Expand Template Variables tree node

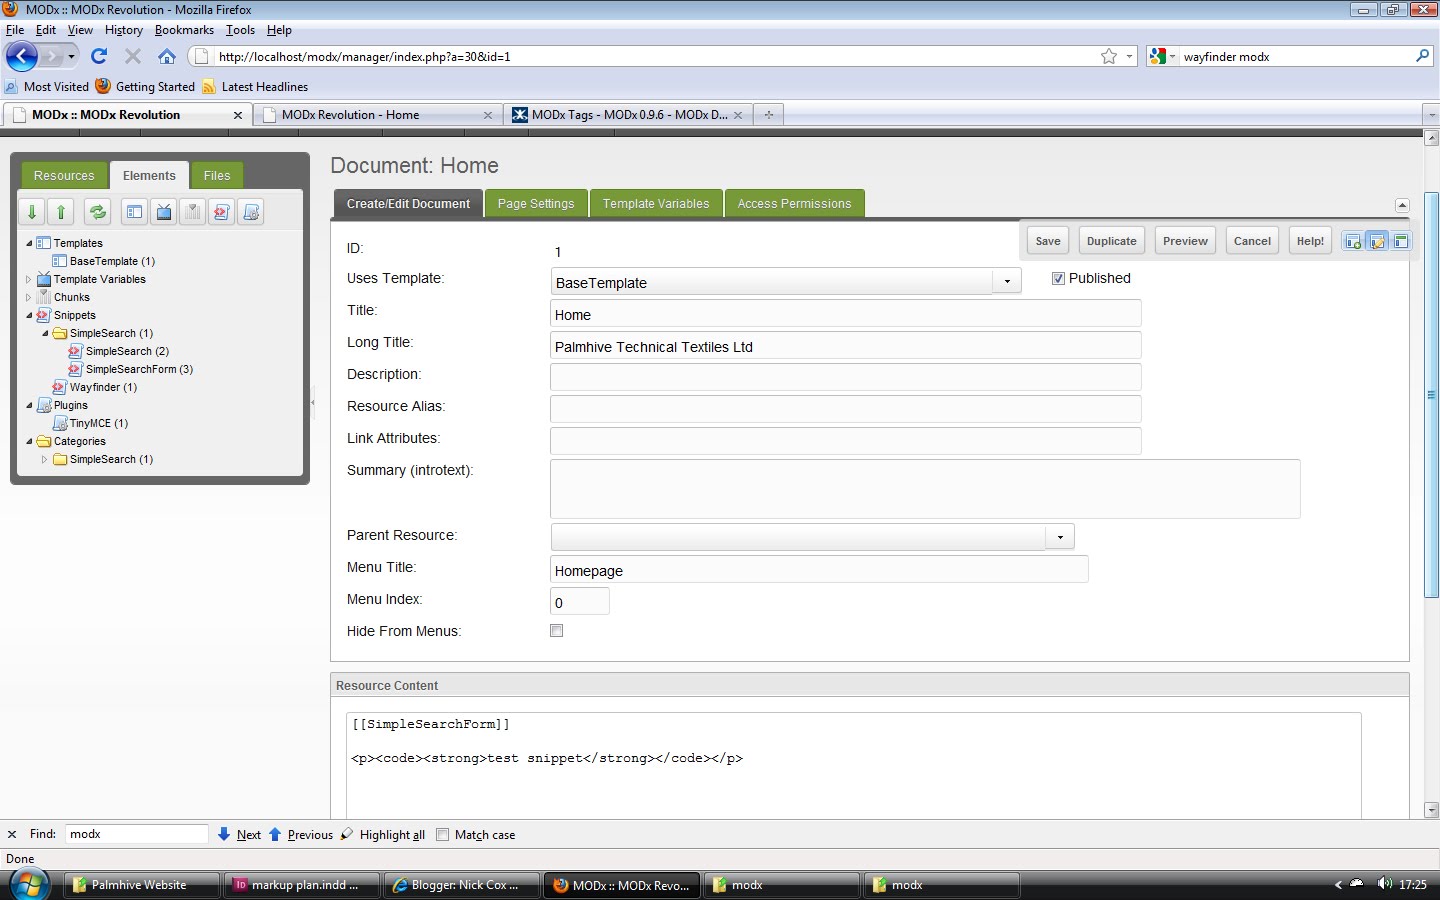click(x=29, y=279)
